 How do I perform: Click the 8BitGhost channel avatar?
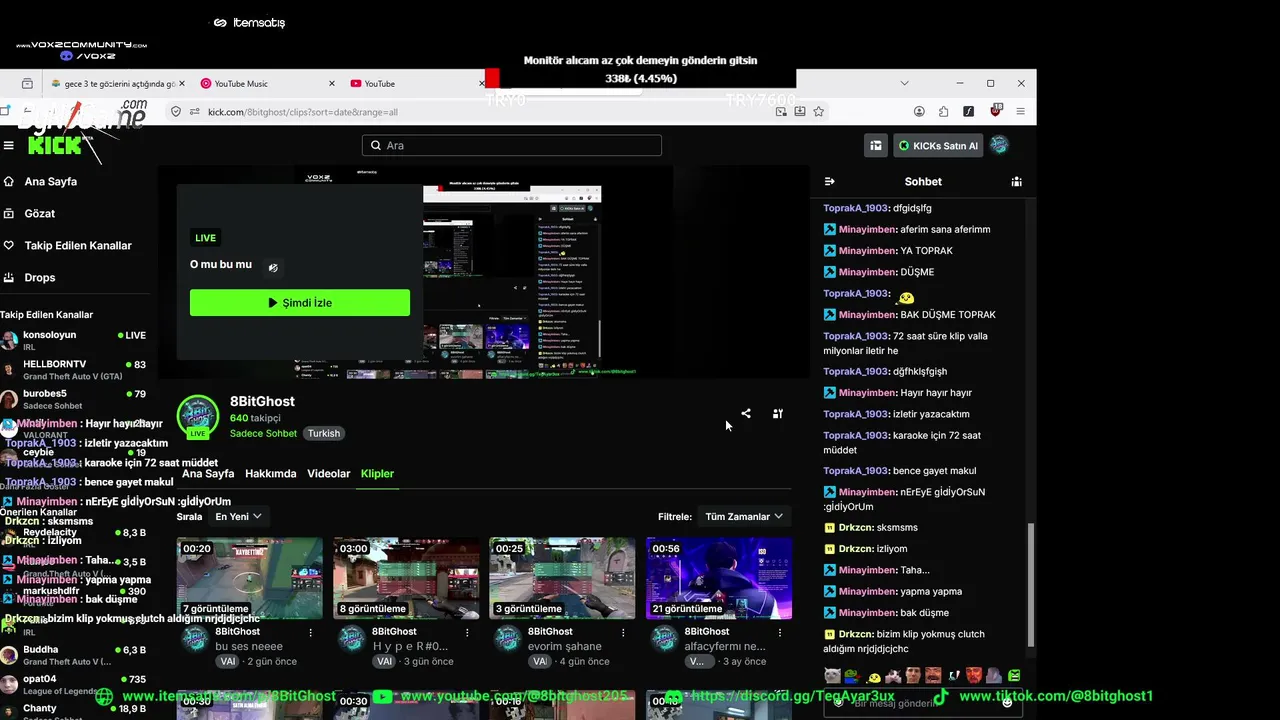(x=198, y=416)
